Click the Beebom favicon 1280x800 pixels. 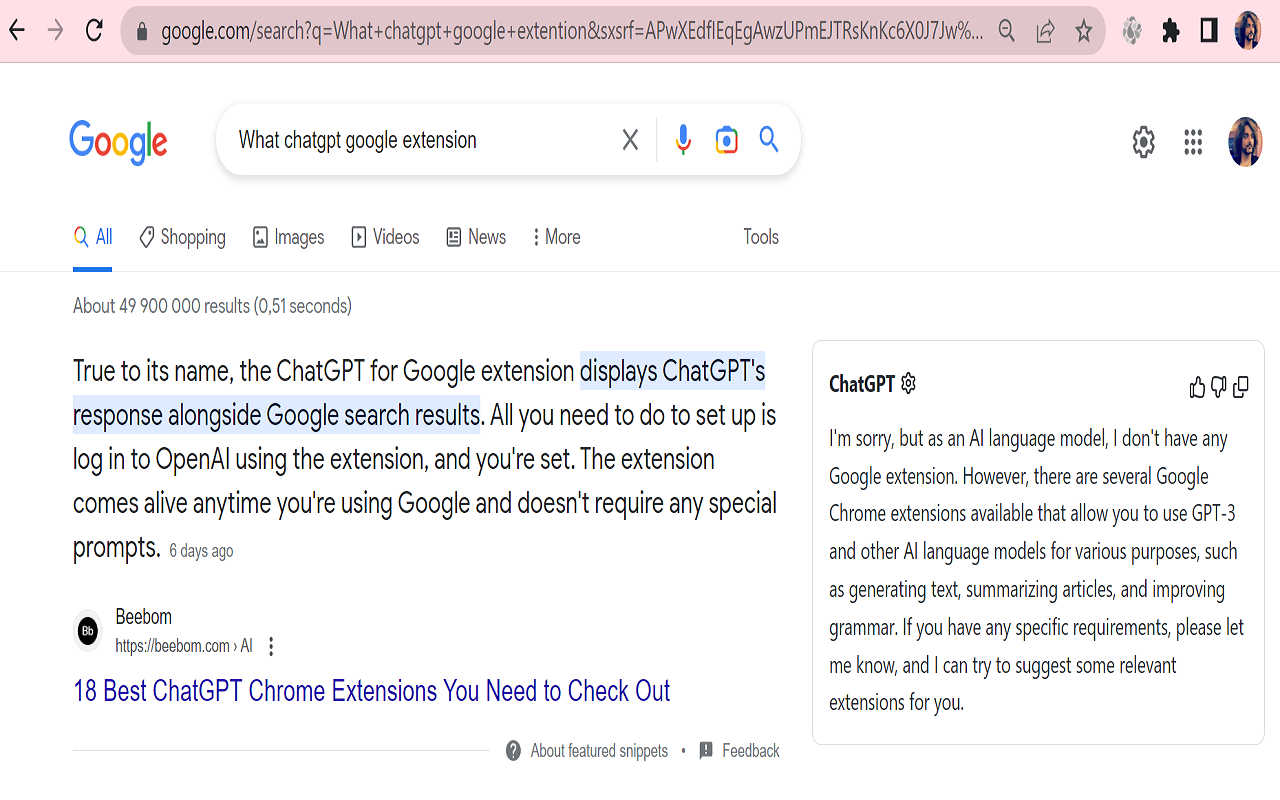pyautogui.click(x=88, y=631)
